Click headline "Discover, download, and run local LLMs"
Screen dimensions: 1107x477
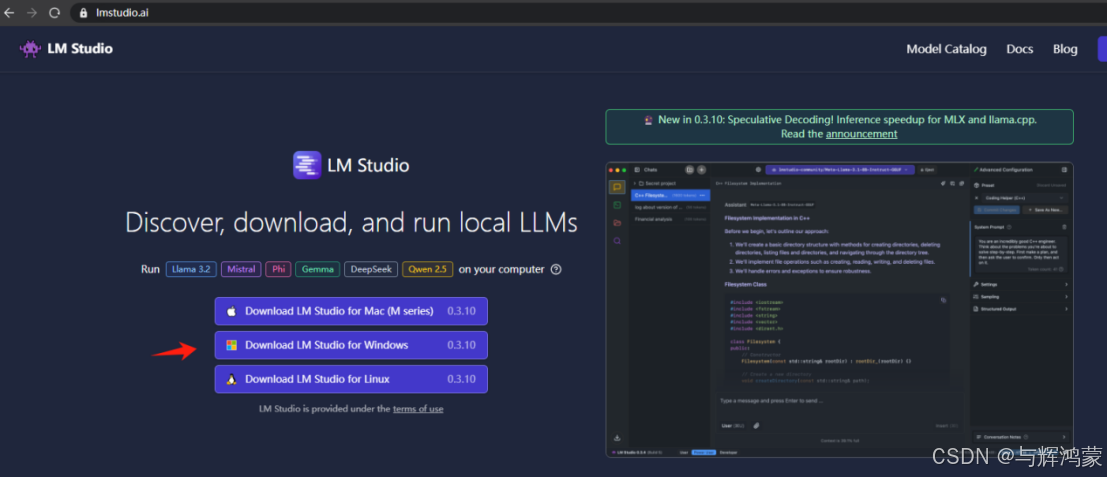352,223
